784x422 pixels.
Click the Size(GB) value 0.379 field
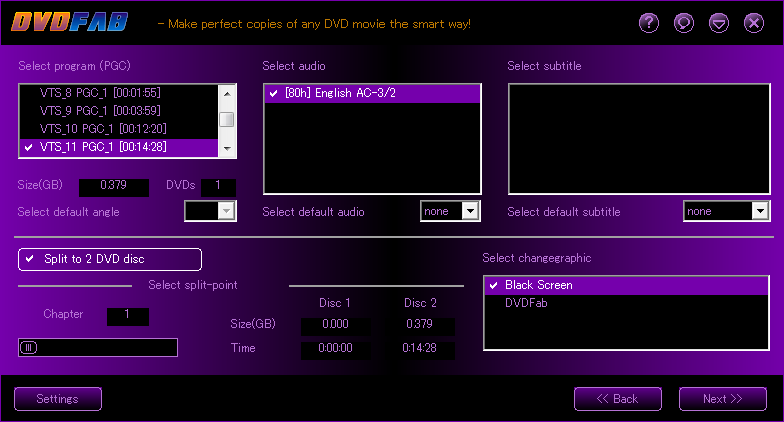114,186
